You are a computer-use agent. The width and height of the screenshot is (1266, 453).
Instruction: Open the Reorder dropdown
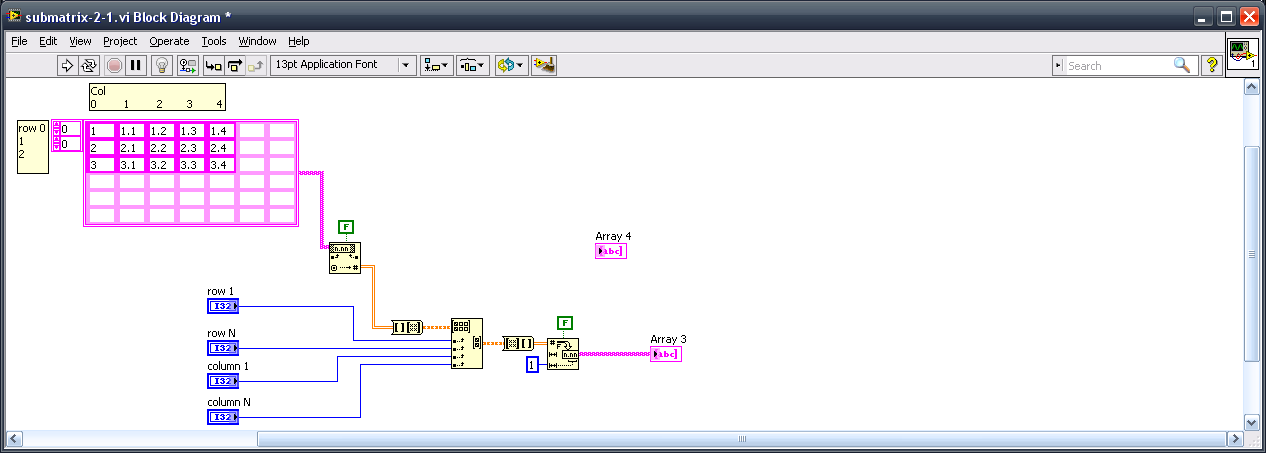coord(509,65)
